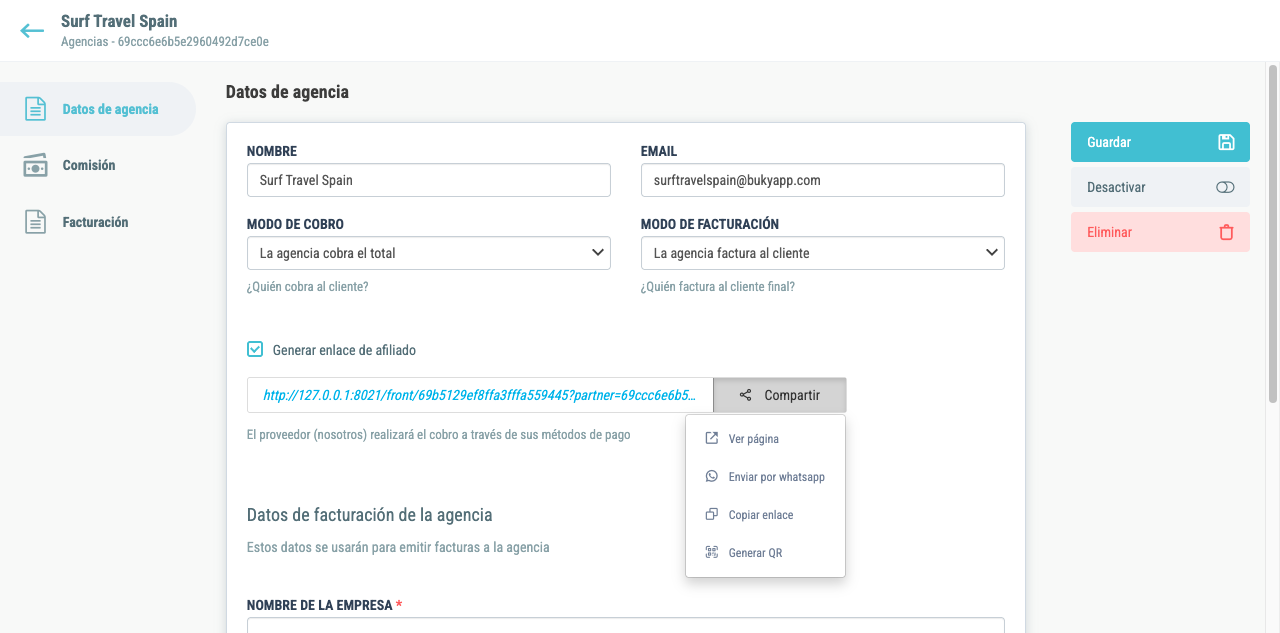The image size is (1280, 633).
Task: Click the Desactivar button
Action: tap(1160, 187)
